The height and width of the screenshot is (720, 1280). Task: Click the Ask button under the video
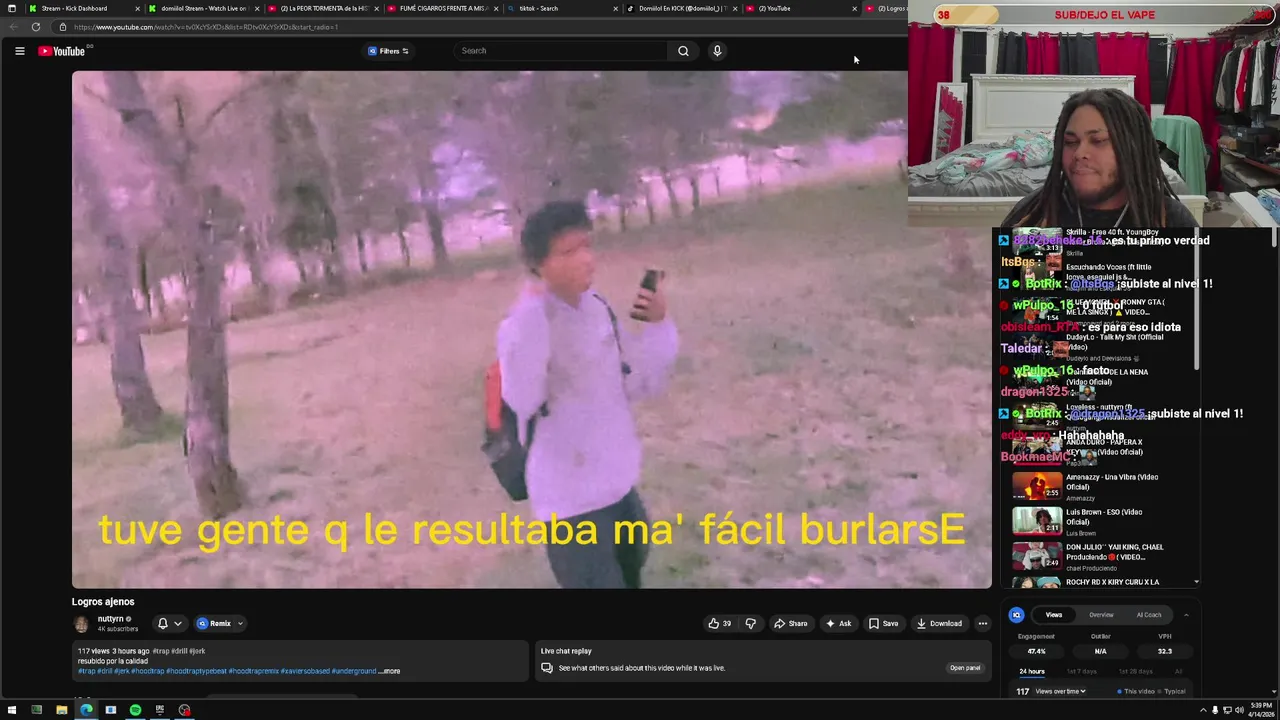click(838, 623)
